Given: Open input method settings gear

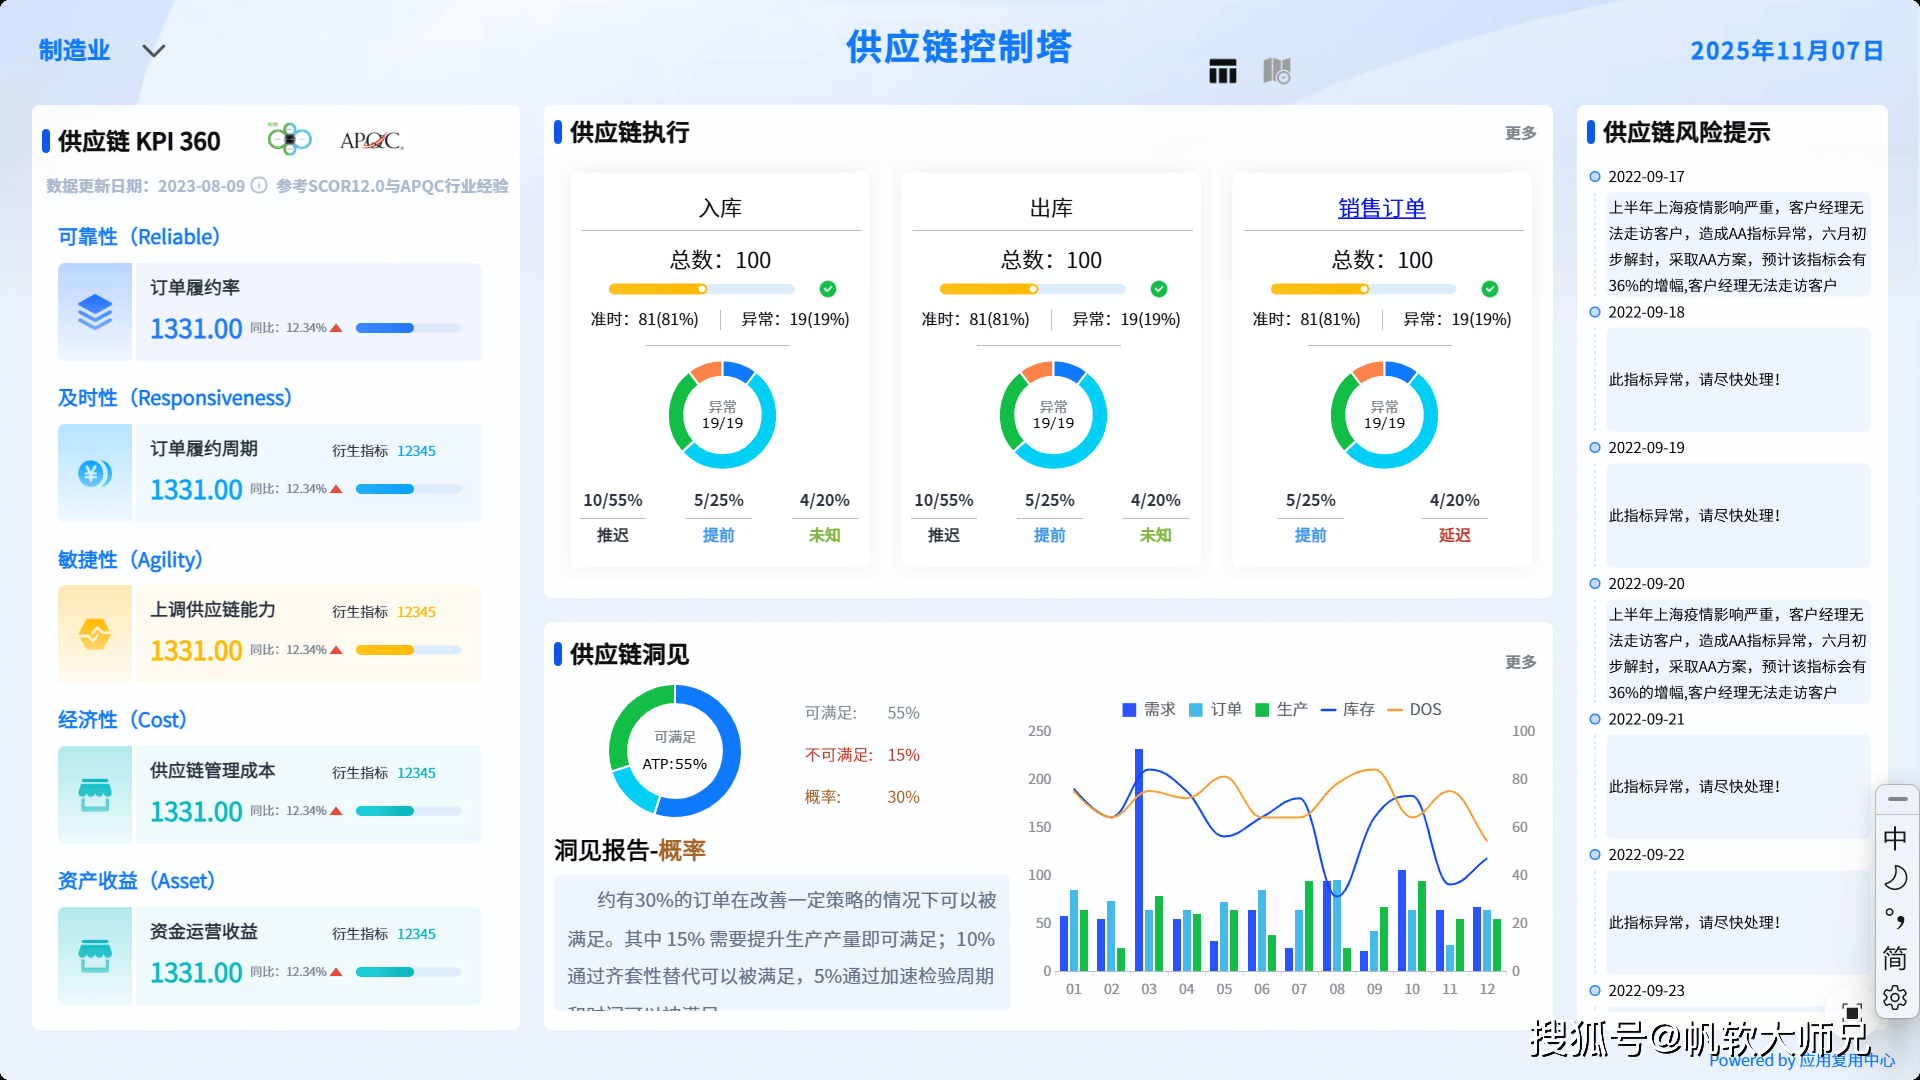Looking at the screenshot, I should point(1895,998).
